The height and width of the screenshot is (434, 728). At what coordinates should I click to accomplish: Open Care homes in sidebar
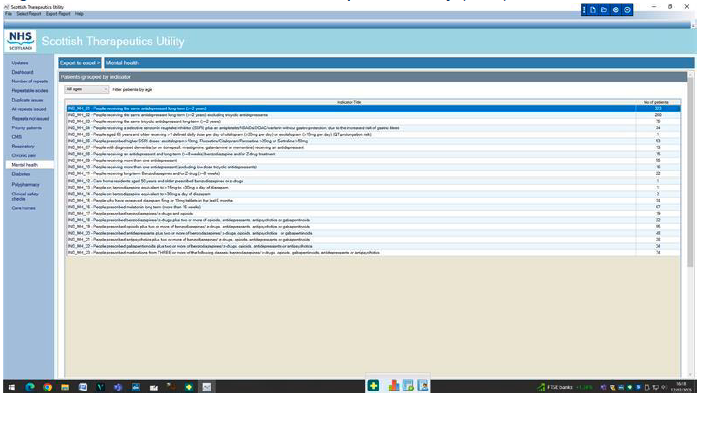point(23,208)
